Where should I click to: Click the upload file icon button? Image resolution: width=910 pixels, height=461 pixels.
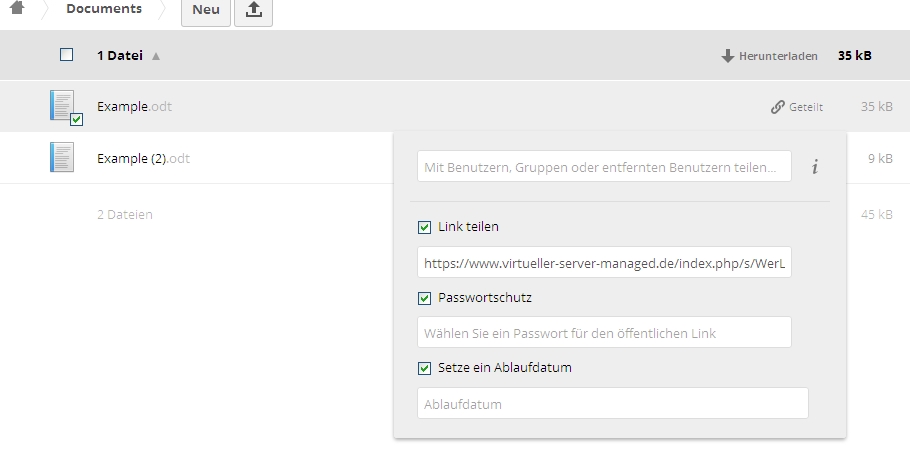(x=254, y=10)
